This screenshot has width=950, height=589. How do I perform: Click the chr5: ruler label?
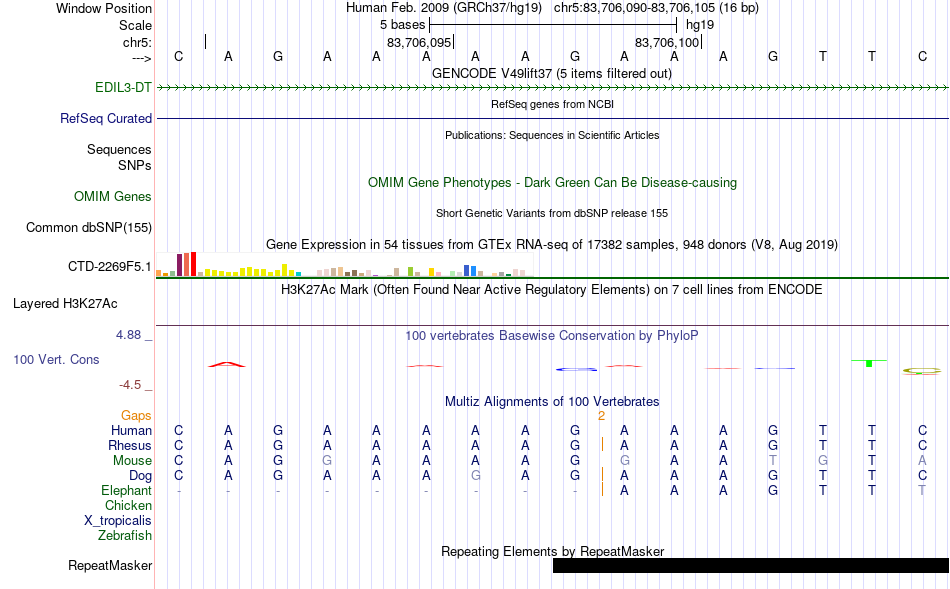pyautogui.click(x=137, y=42)
